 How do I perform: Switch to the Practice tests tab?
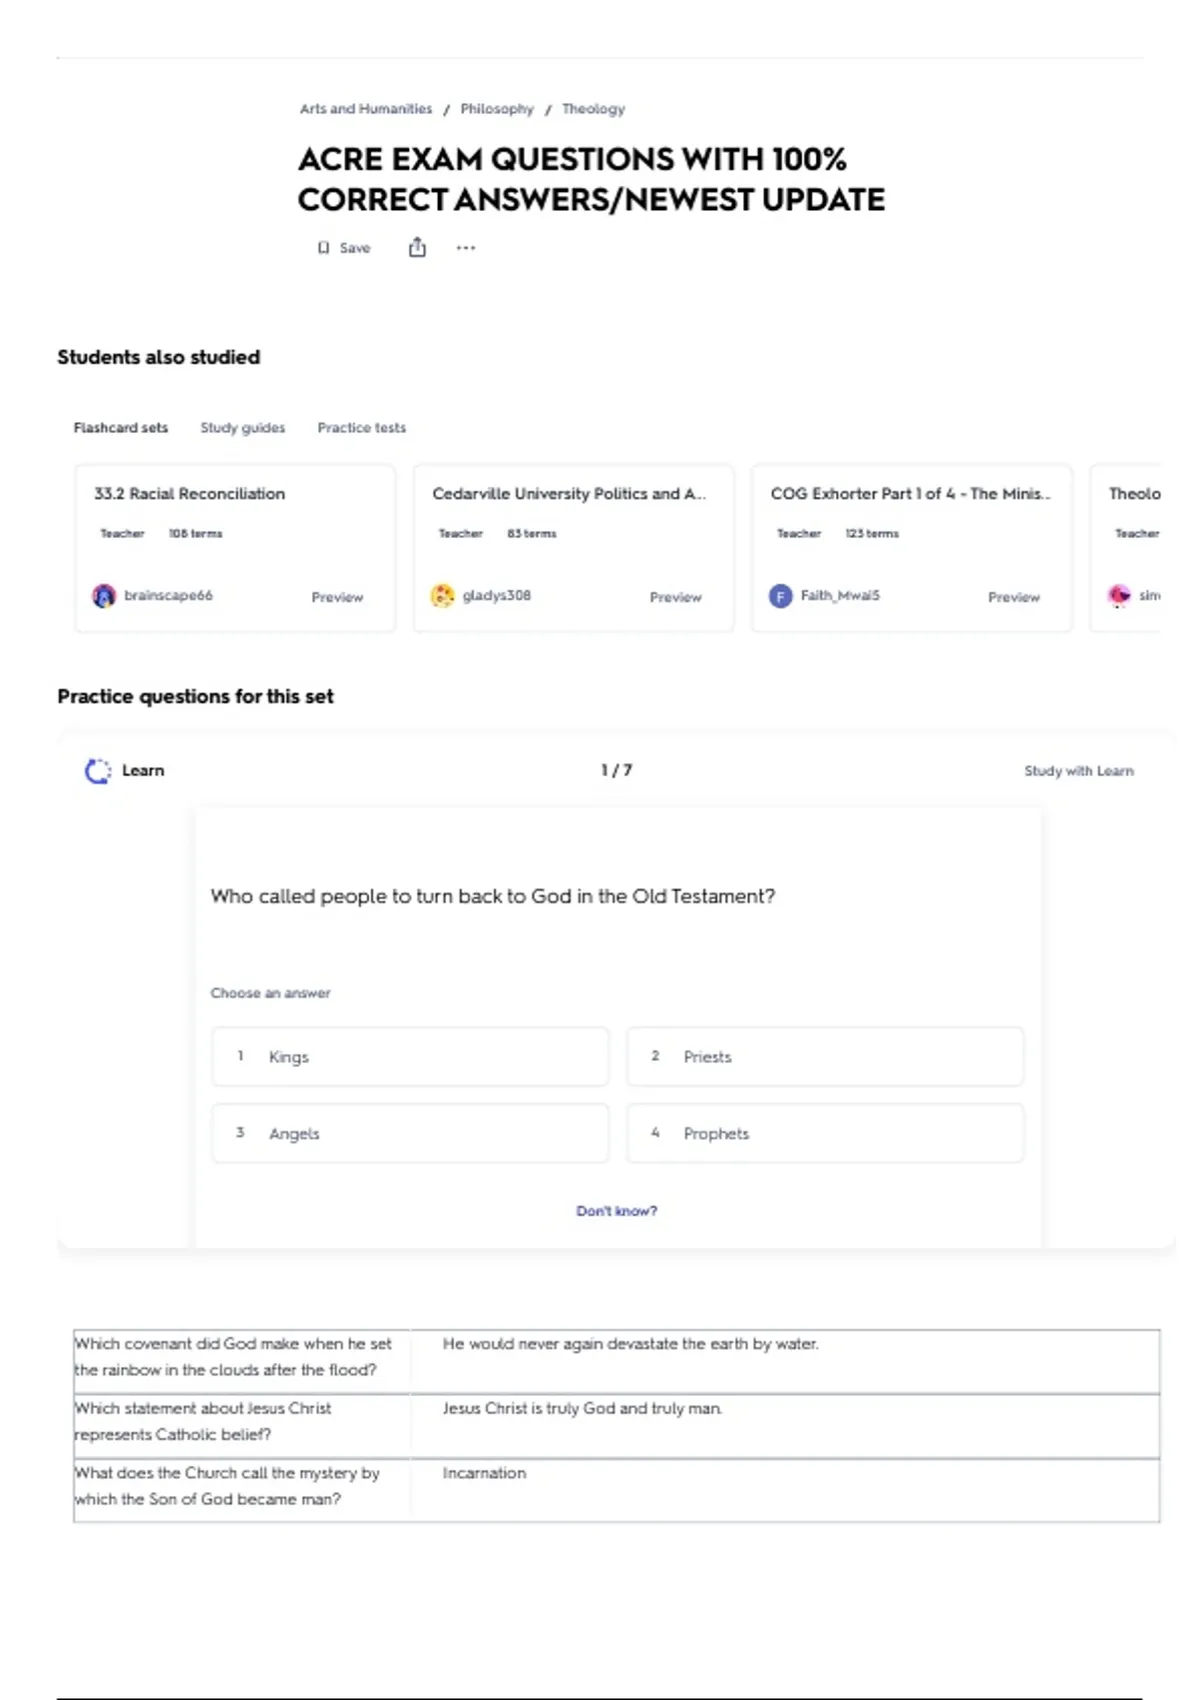click(x=362, y=428)
